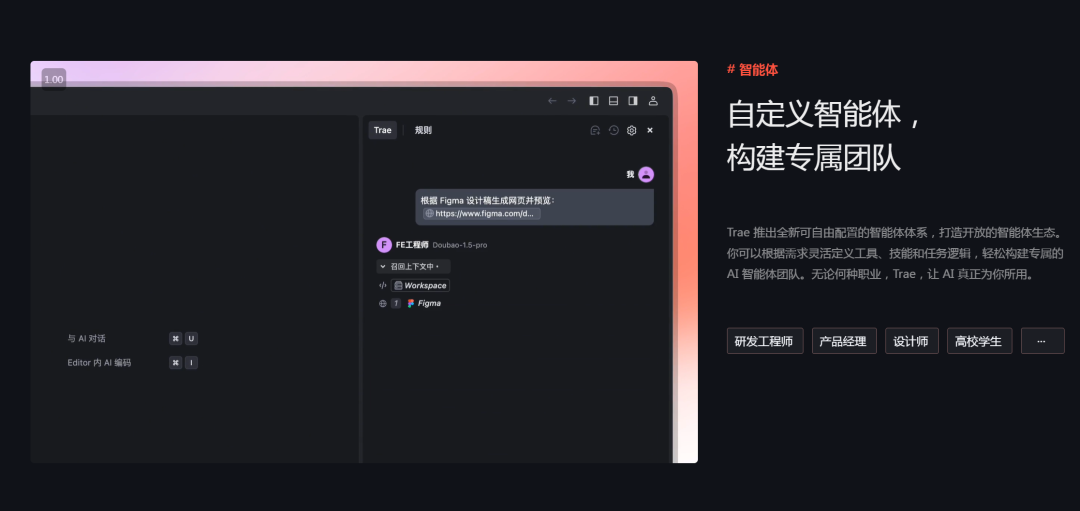Click the FE工程师 agent name
The width and height of the screenshot is (1080, 511).
click(412, 244)
